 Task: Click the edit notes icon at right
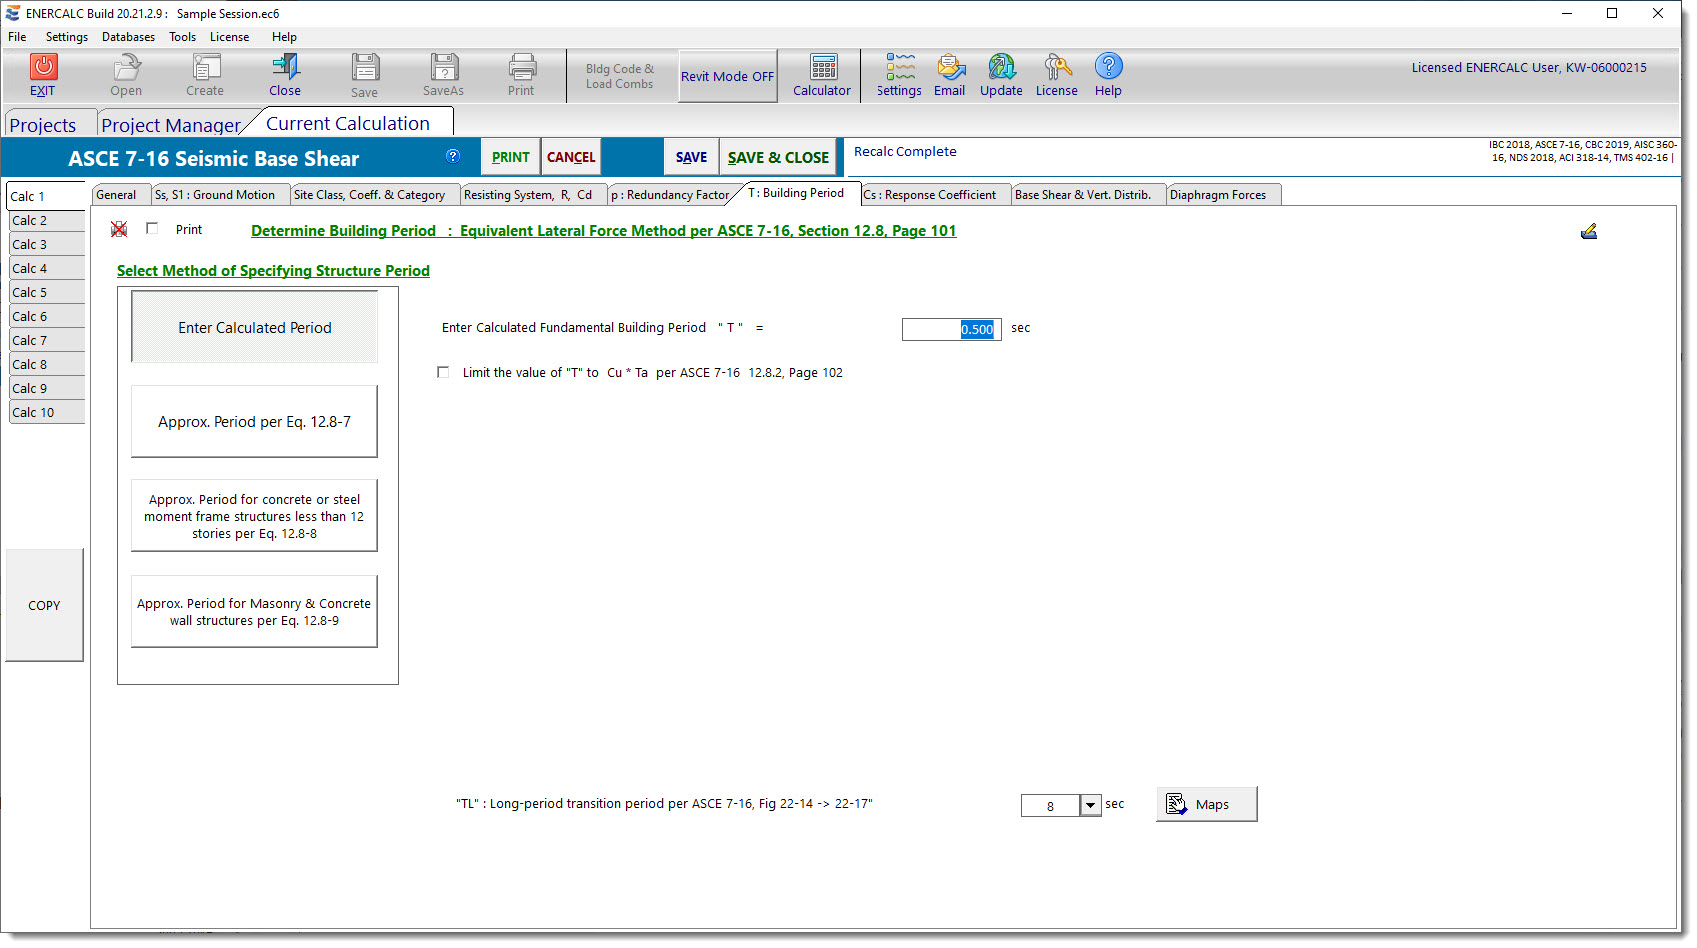[1588, 232]
